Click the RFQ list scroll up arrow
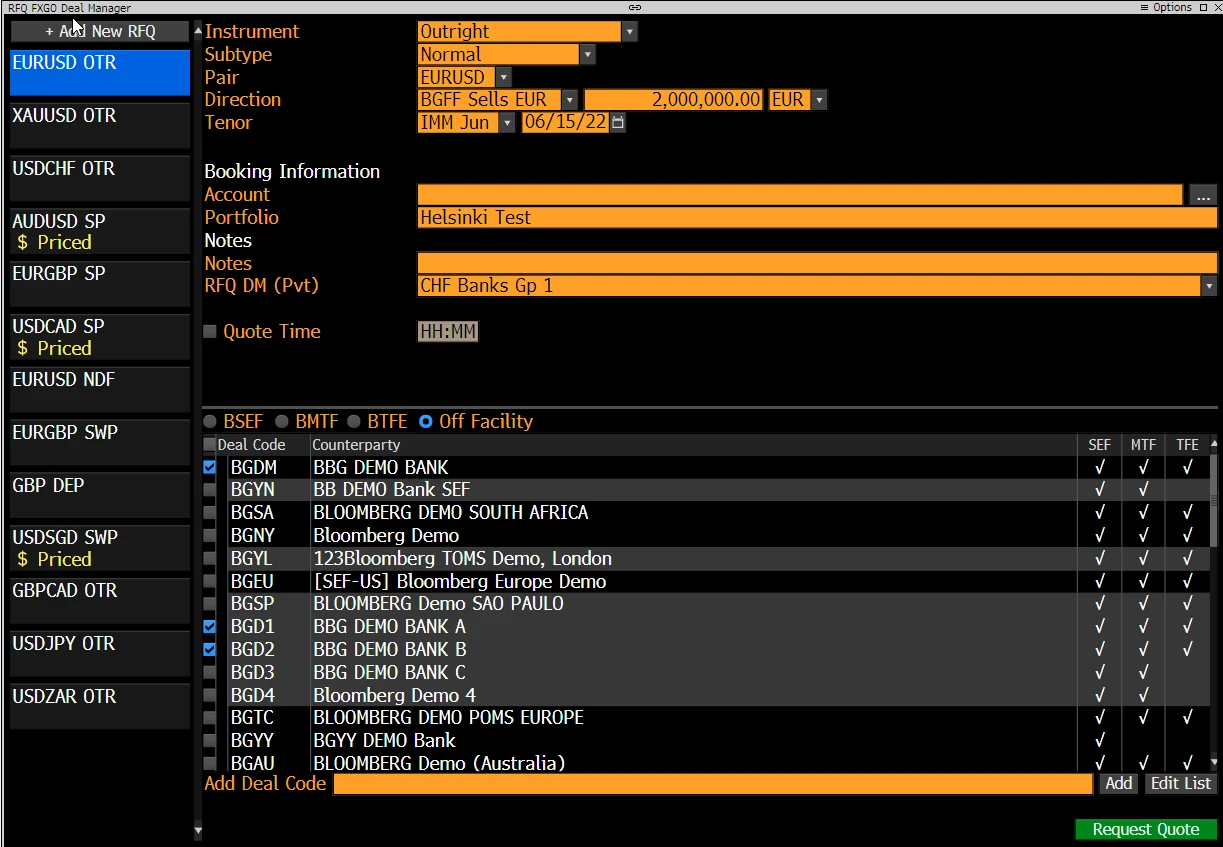The width and height of the screenshot is (1223, 847). [197, 31]
